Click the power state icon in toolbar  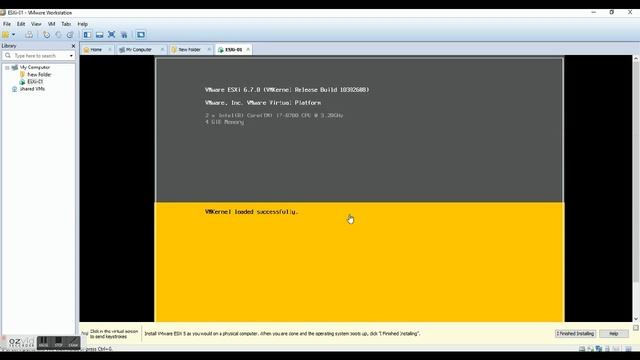point(5,35)
